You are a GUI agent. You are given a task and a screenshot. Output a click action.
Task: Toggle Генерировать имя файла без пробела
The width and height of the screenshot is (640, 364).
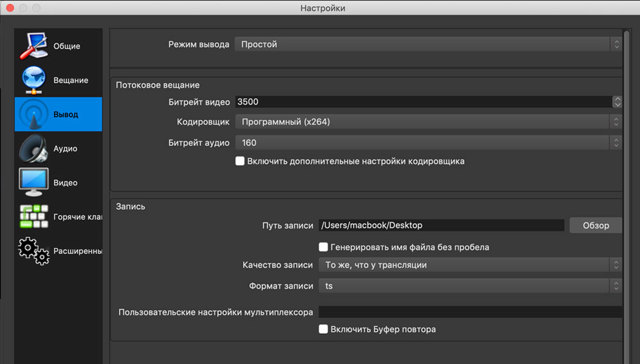point(323,247)
